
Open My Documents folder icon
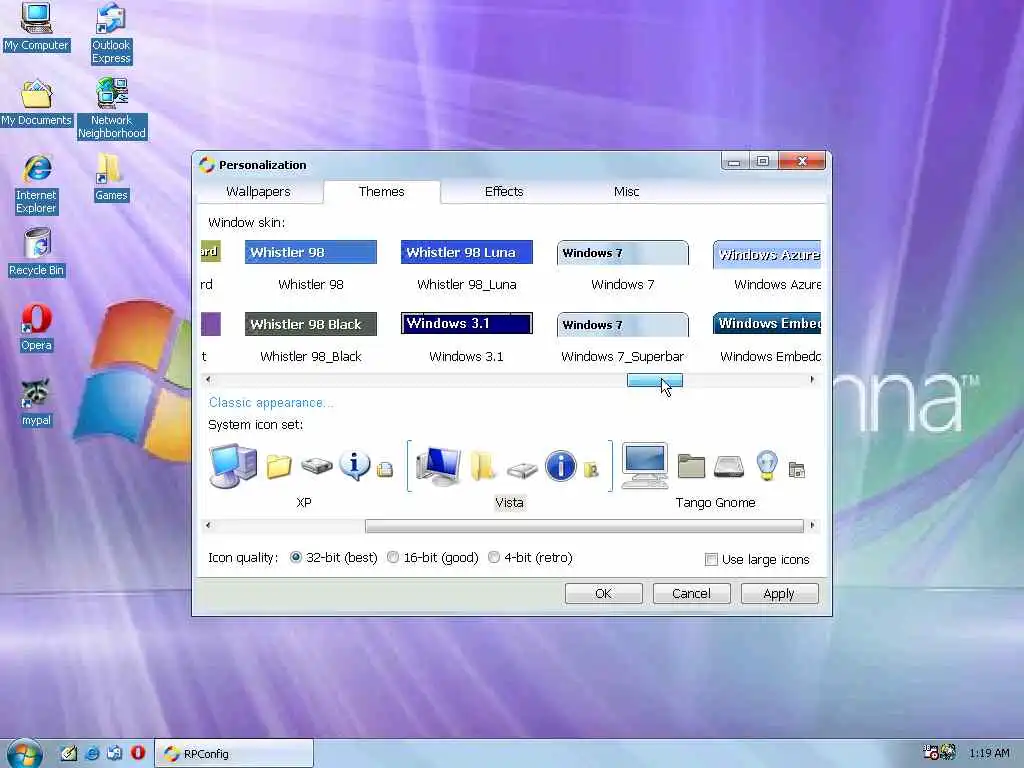[36, 103]
